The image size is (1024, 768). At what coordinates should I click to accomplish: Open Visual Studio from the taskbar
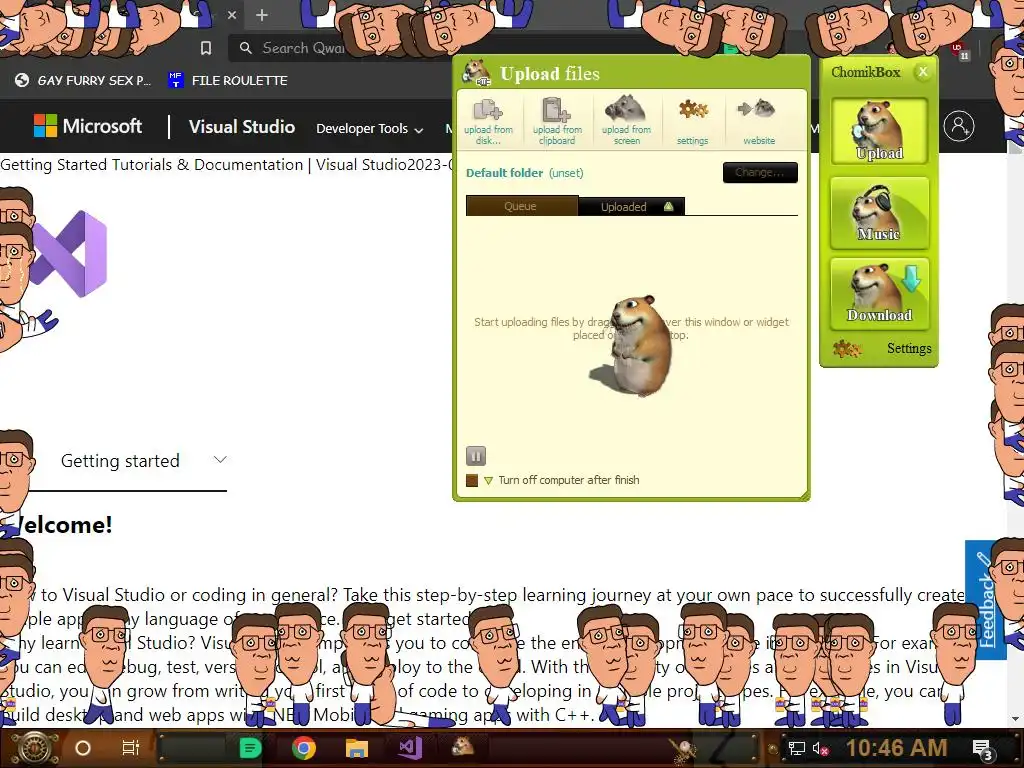point(410,748)
